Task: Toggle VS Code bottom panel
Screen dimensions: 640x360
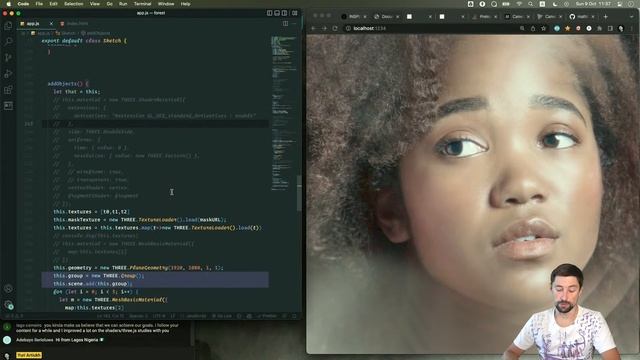Action: coord(277,13)
